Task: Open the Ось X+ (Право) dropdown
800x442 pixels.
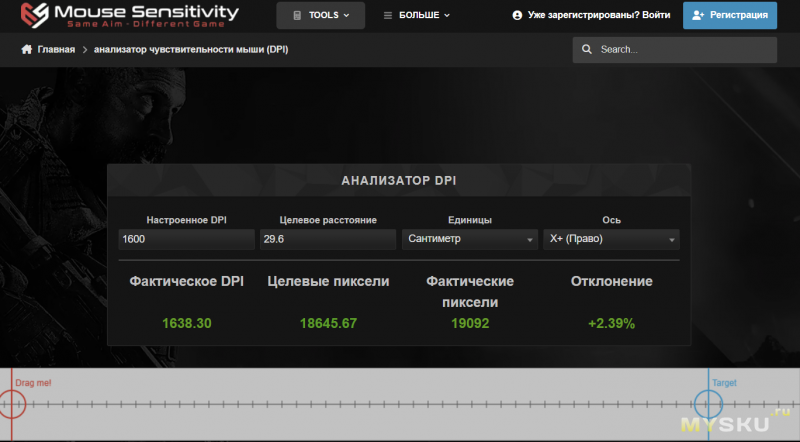Action: point(610,240)
